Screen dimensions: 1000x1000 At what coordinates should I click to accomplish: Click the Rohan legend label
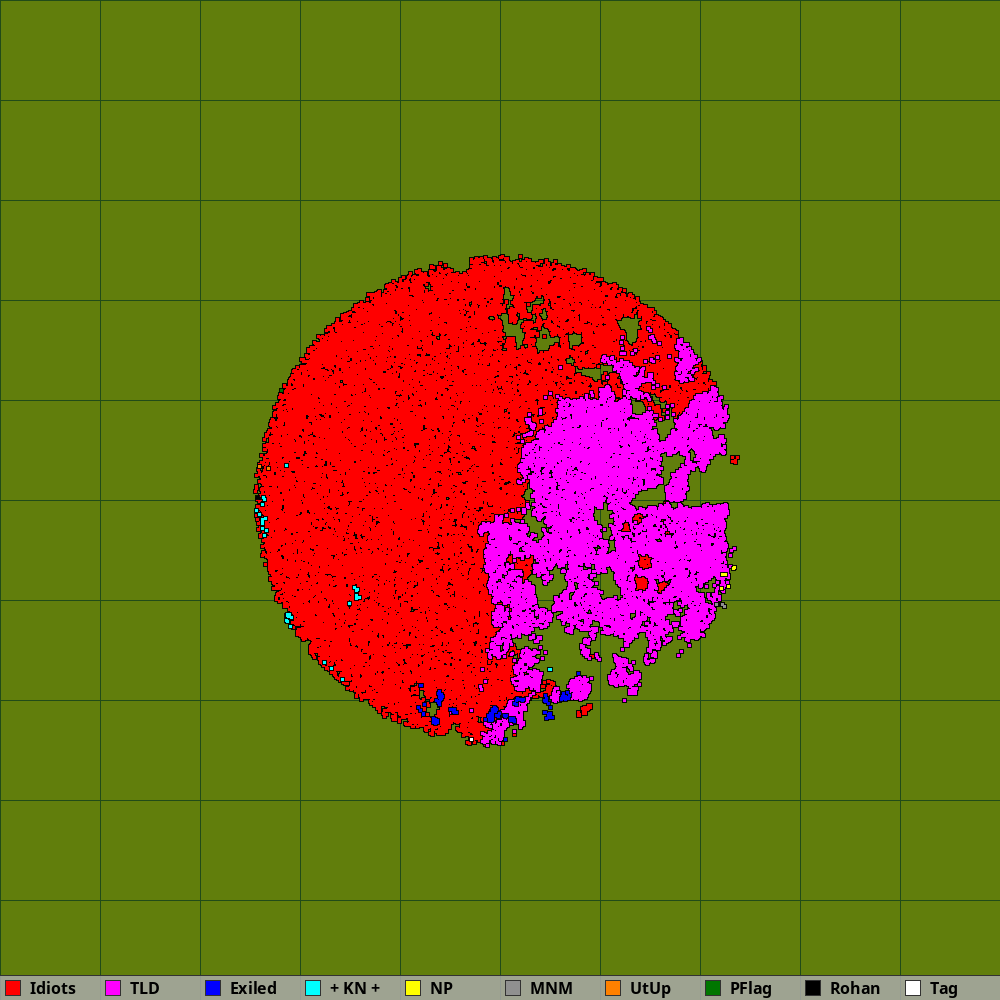(x=855, y=988)
